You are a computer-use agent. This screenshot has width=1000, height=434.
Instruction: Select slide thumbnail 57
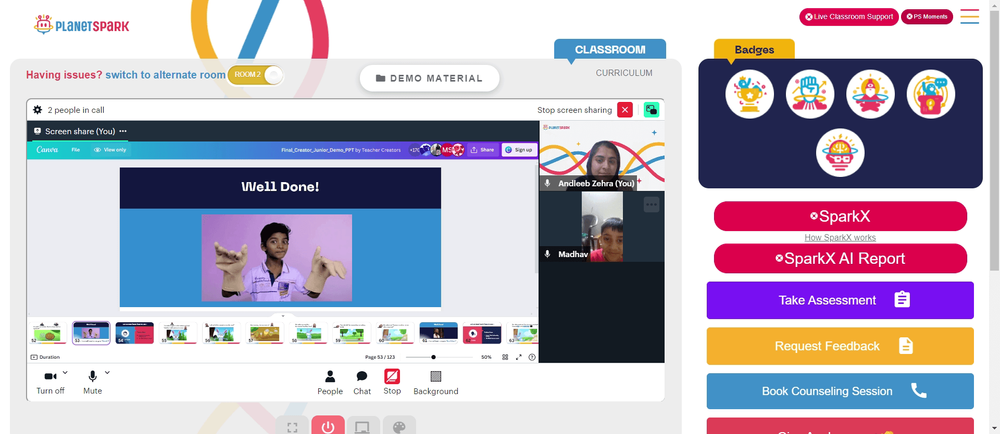[x=264, y=333]
